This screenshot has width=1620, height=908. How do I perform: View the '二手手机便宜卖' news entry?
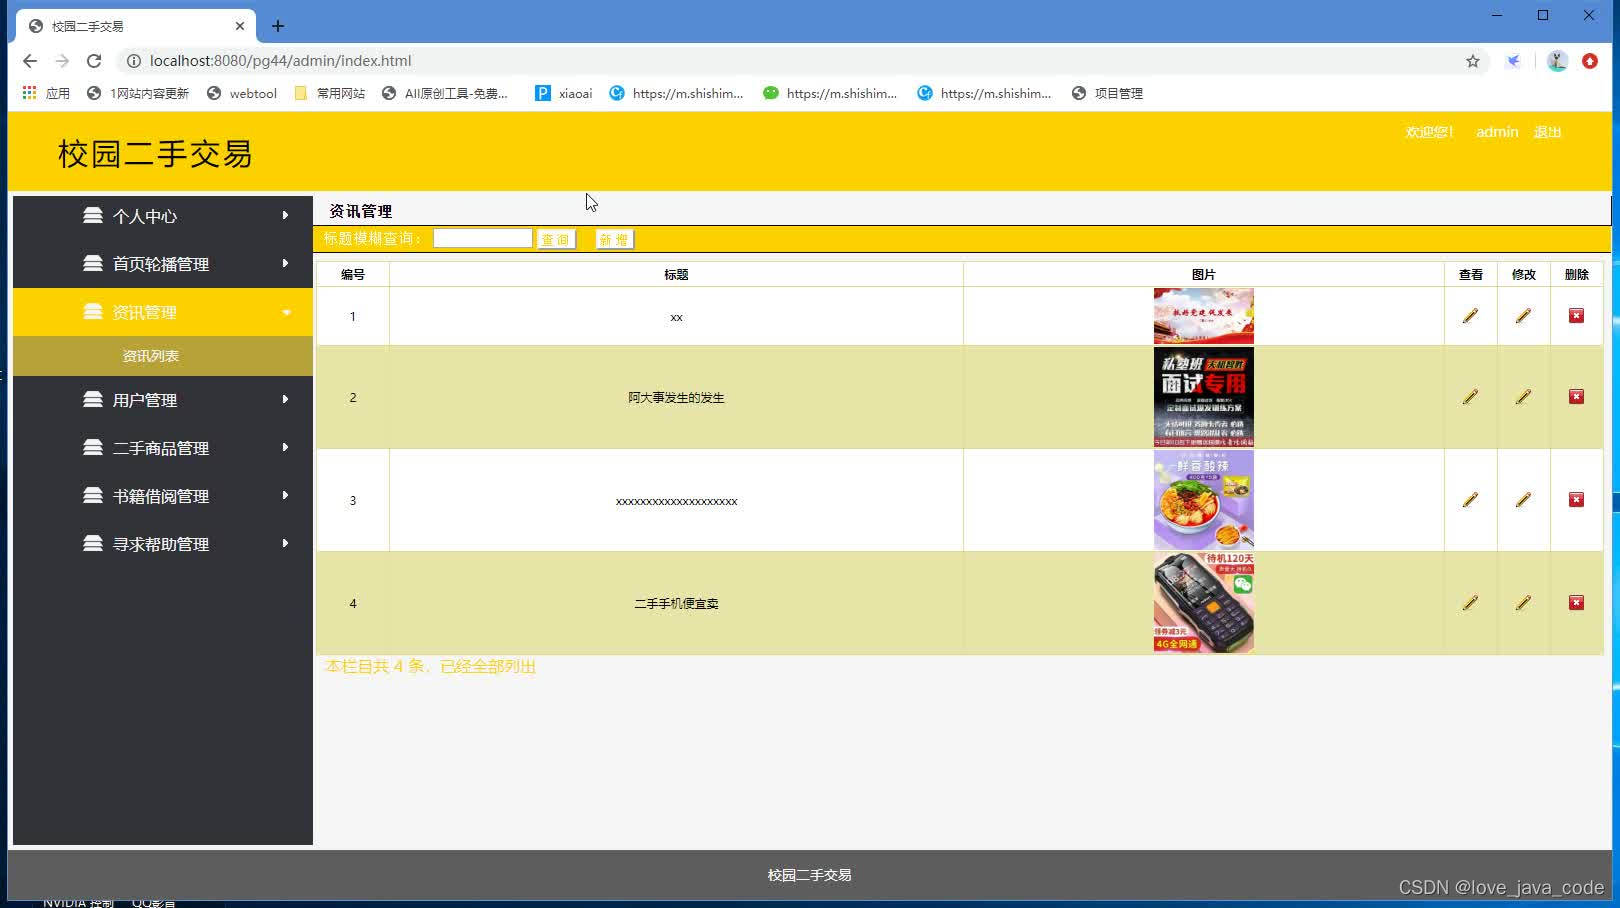tap(1470, 603)
